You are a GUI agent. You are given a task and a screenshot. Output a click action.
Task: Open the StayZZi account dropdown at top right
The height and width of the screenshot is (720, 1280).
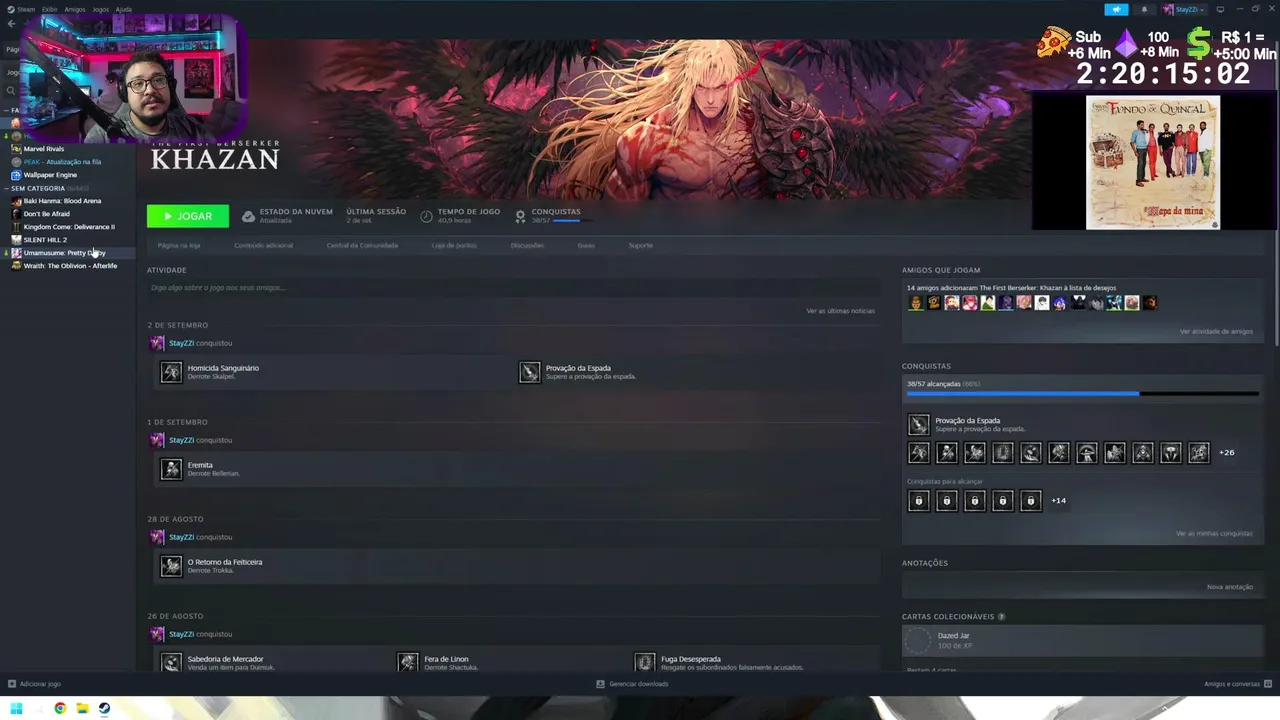pos(1185,10)
